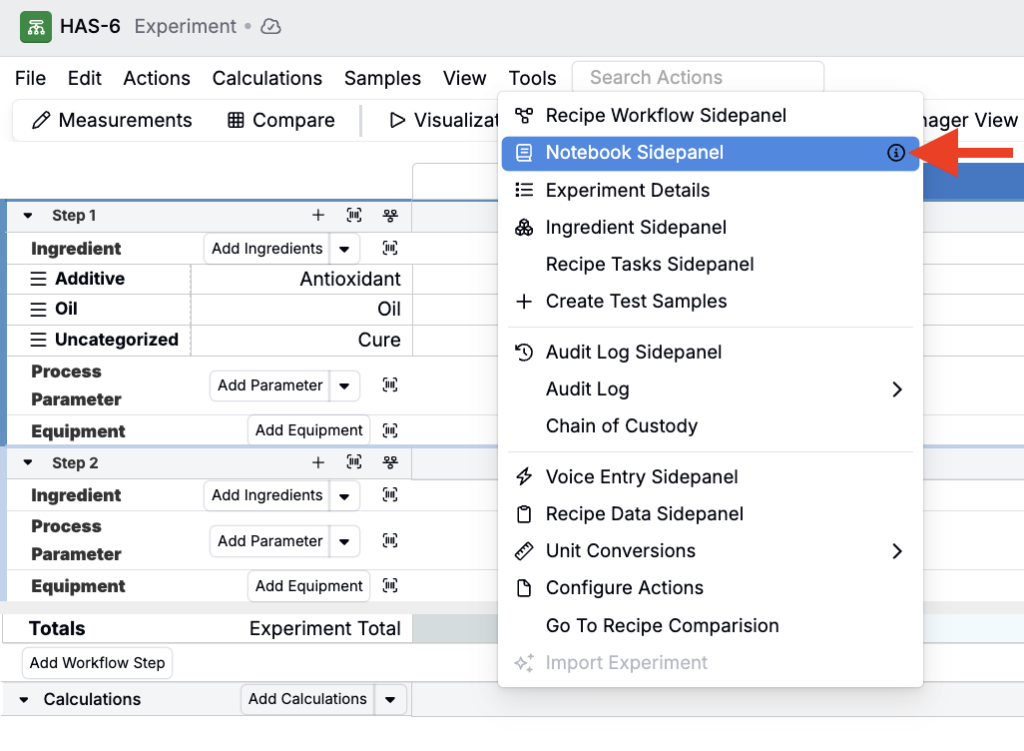Open dropdown arrow next to Step 1 Add Ingredients

(344, 249)
